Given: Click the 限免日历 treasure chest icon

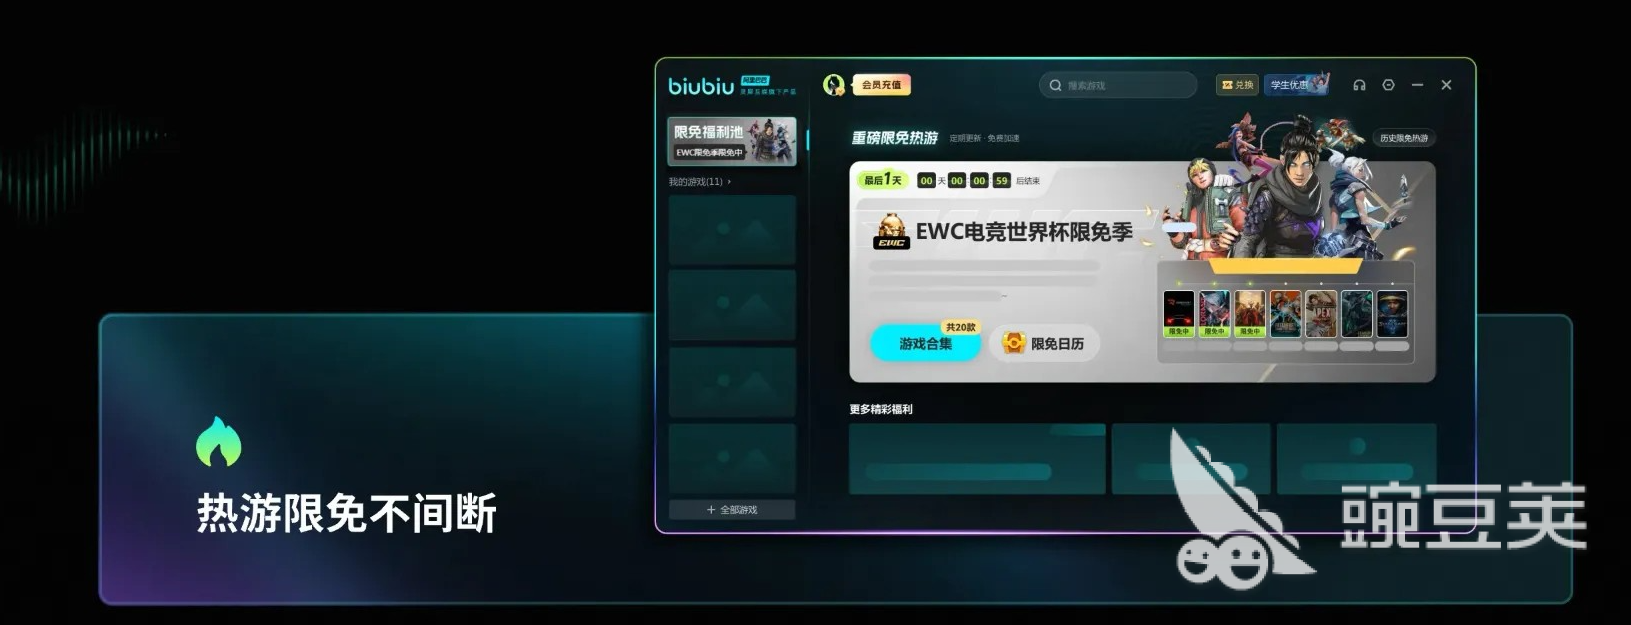Looking at the screenshot, I should (1014, 343).
